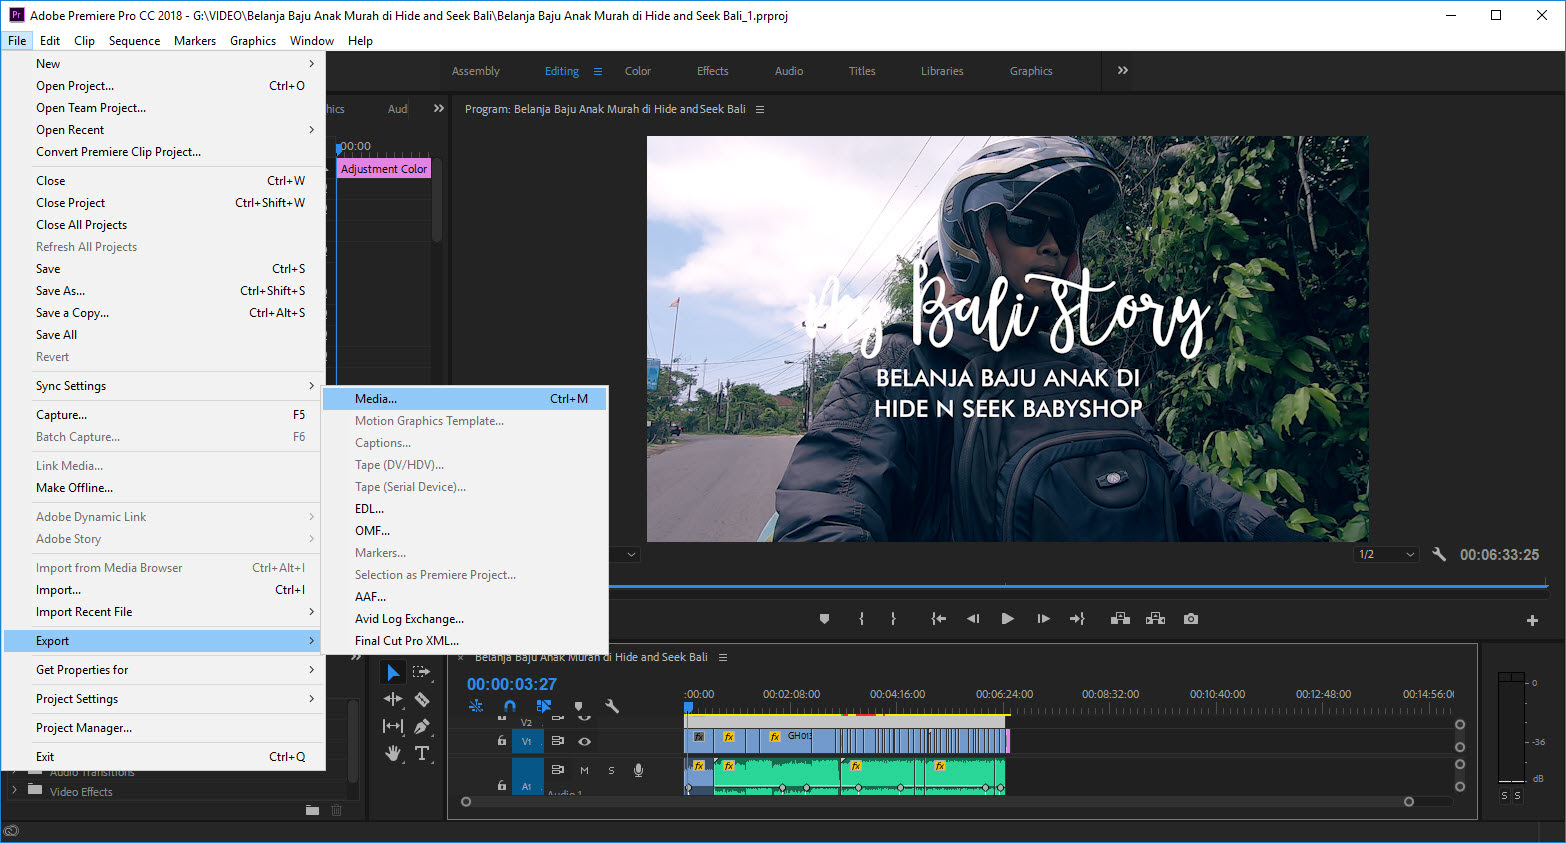The image size is (1566, 843).
Task: Switch to the Color workspace tab
Action: point(637,71)
